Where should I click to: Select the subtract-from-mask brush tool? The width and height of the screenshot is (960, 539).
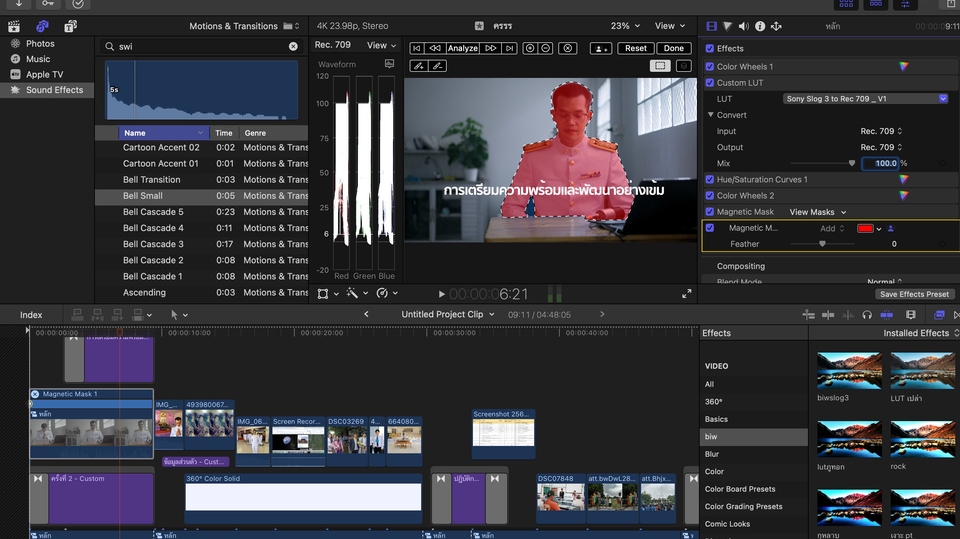pyautogui.click(x=439, y=66)
